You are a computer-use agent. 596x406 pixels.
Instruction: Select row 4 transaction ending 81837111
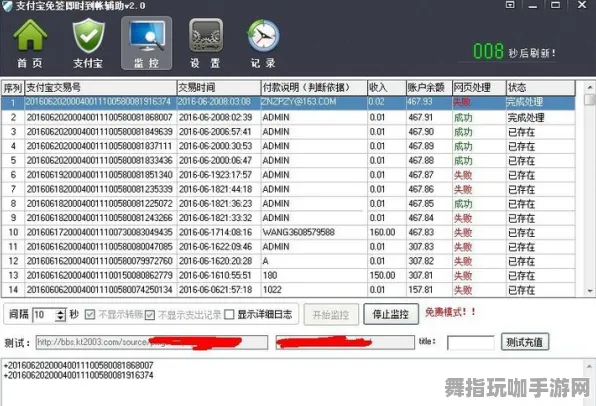click(x=288, y=146)
